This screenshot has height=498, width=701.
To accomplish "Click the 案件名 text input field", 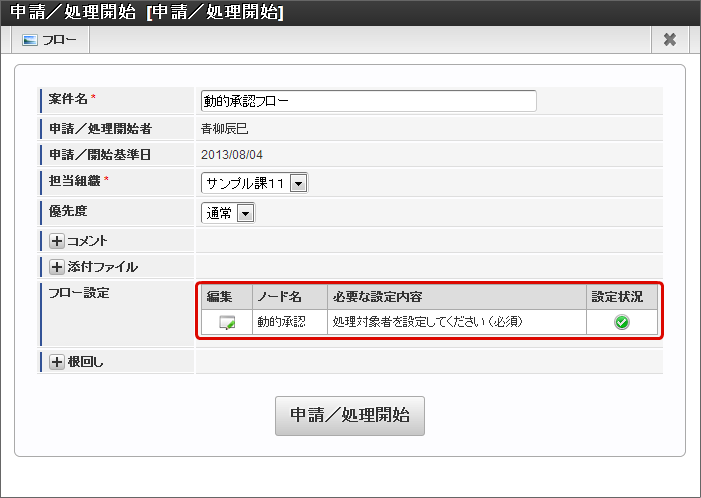I will (368, 101).
